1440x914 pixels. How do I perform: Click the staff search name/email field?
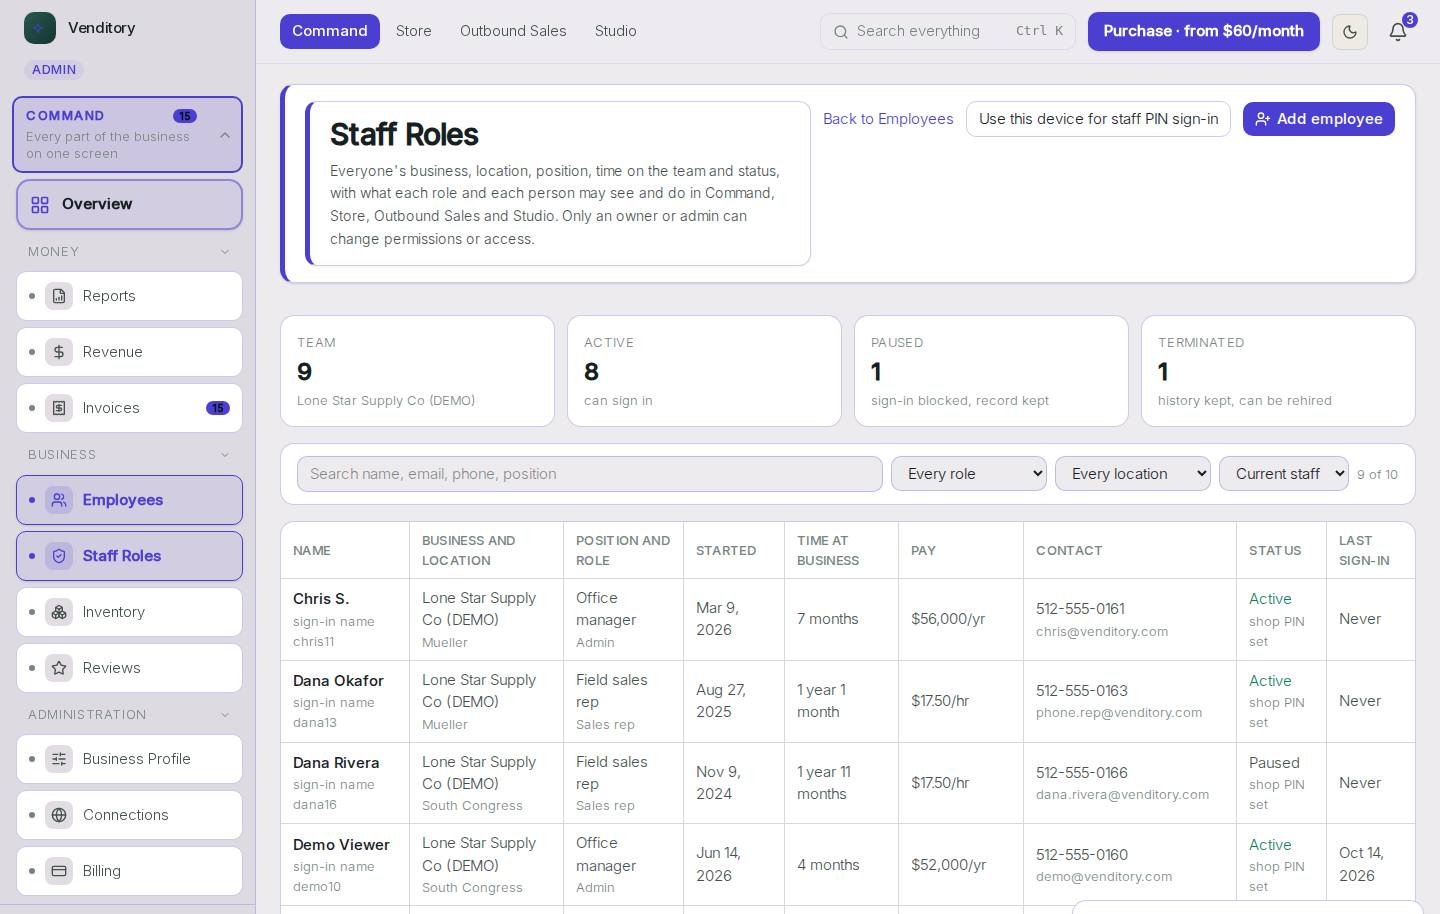click(590, 474)
